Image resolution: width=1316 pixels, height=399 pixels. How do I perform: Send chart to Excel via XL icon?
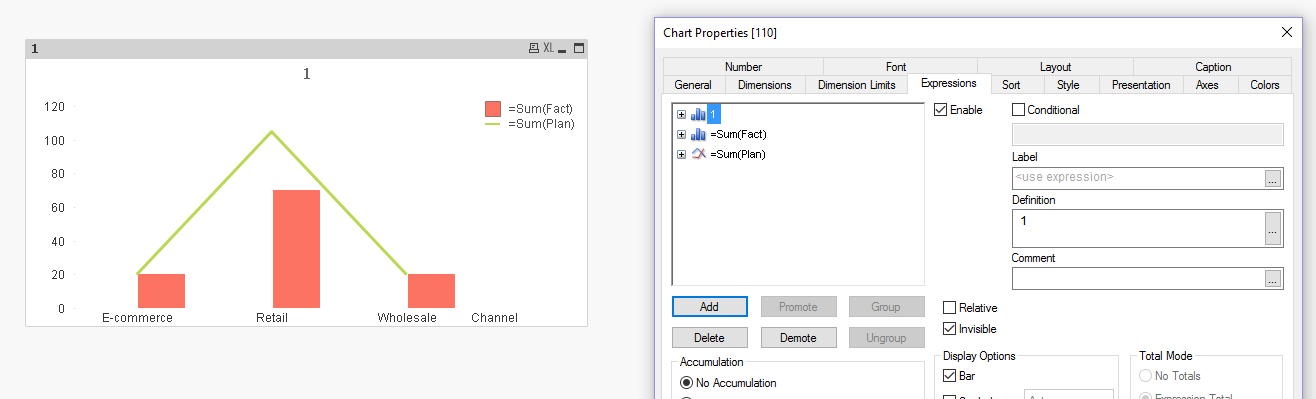pyautogui.click(x=549, y=48)
